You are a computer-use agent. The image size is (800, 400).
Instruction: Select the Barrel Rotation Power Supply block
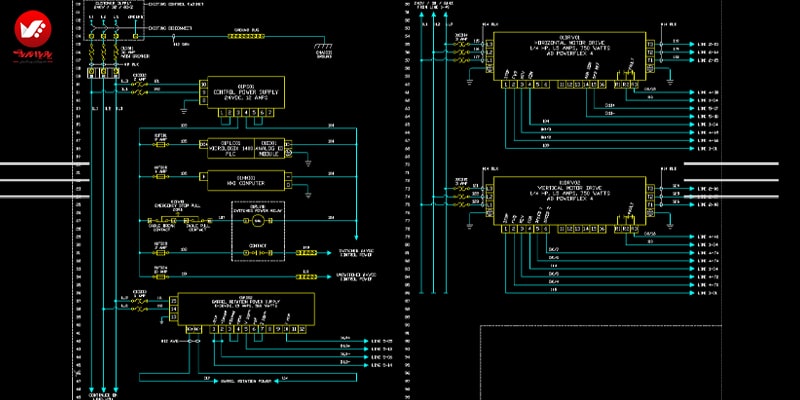[x=245, y=309]
